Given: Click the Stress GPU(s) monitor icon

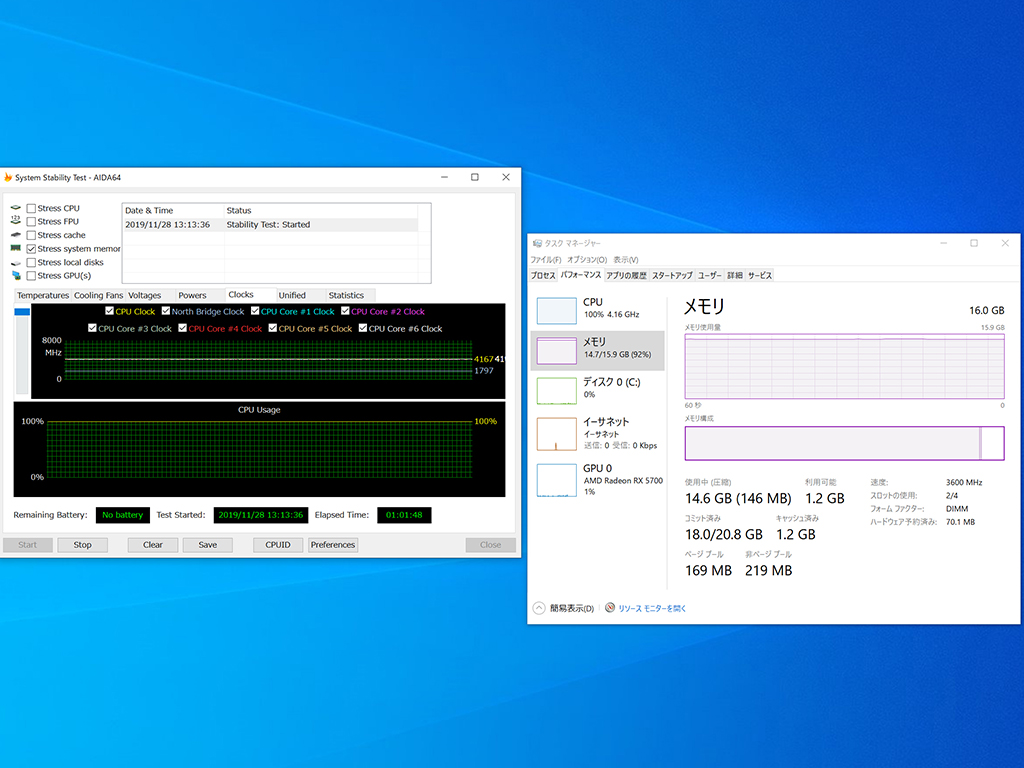Looking at the screenshot, I should 16,276.
